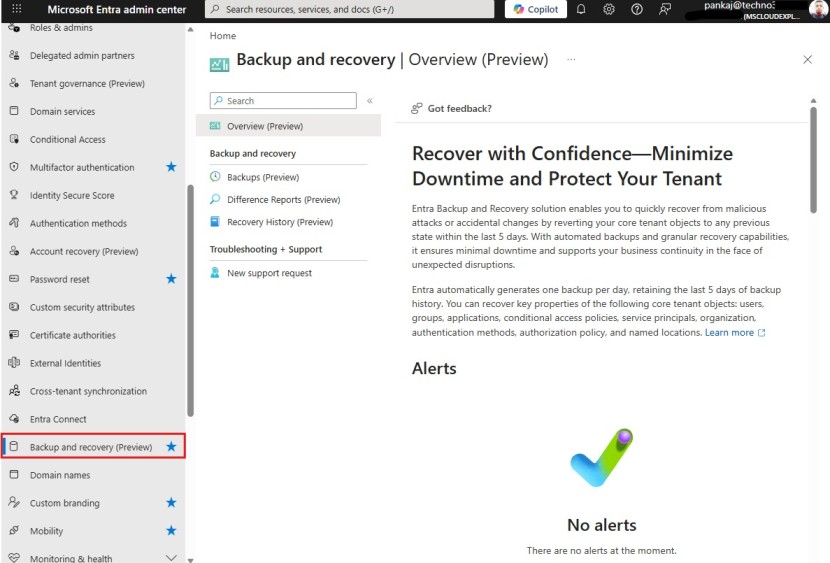Open Certificate authorities nav label
The width and height of the screenshot is (830, 563).
(73, 335)
